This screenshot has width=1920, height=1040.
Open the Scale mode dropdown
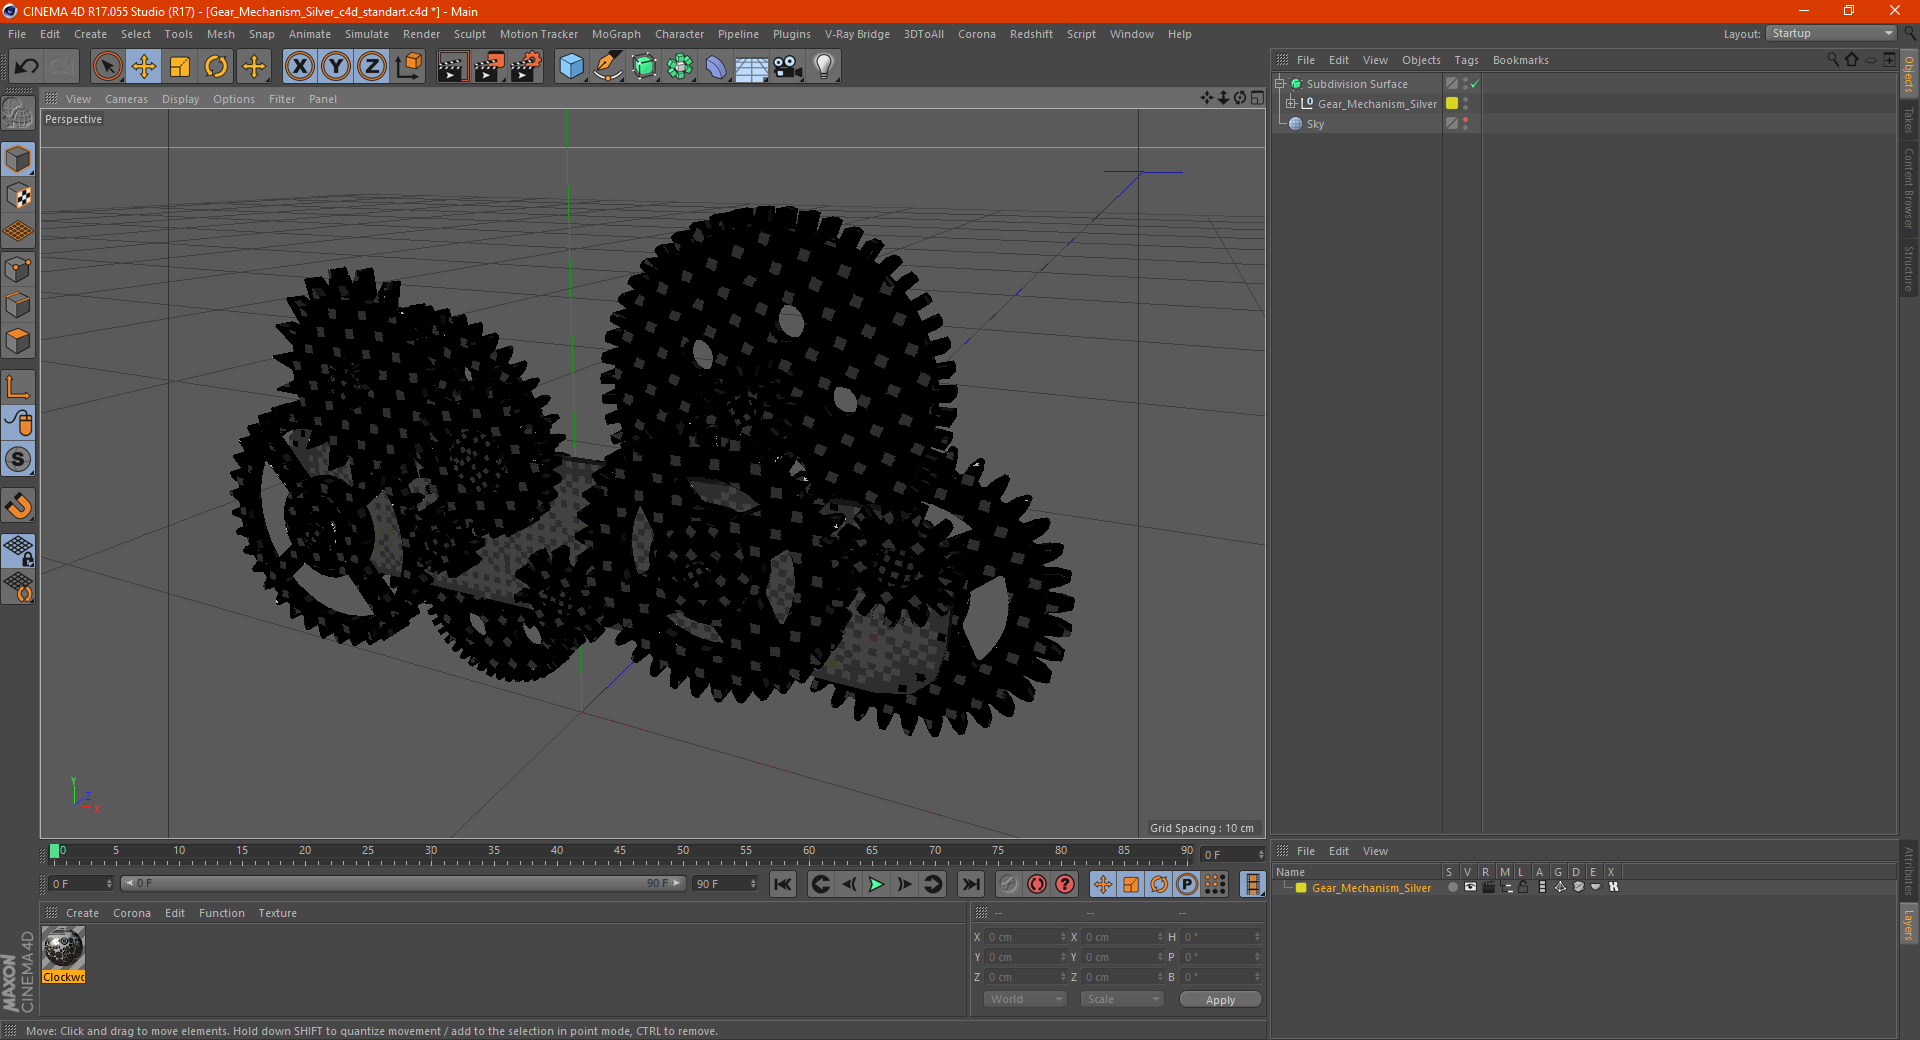pyautogui.click(x=1122, y=999)
